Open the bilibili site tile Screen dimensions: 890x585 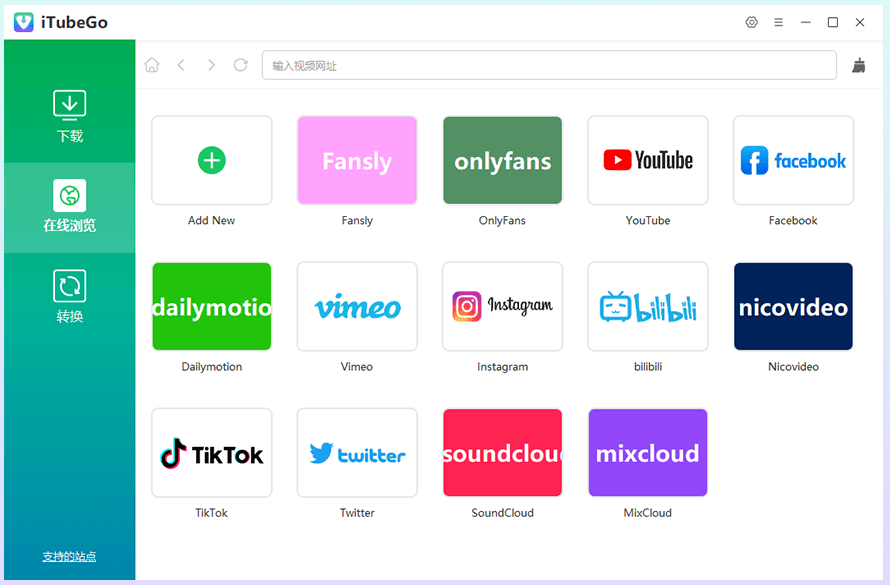[x=648, y=306]
